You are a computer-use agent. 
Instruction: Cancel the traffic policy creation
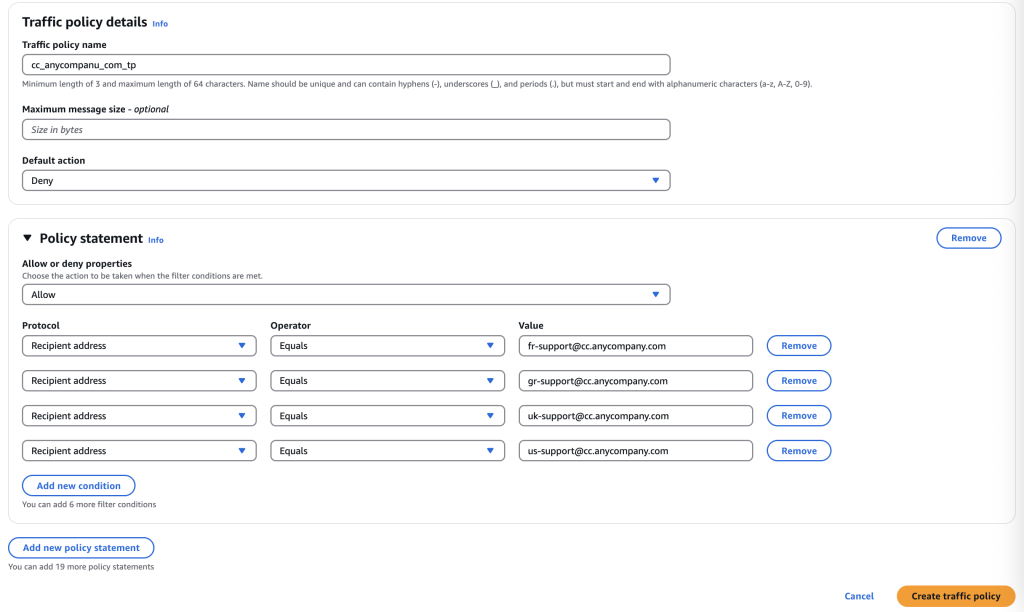859,596
